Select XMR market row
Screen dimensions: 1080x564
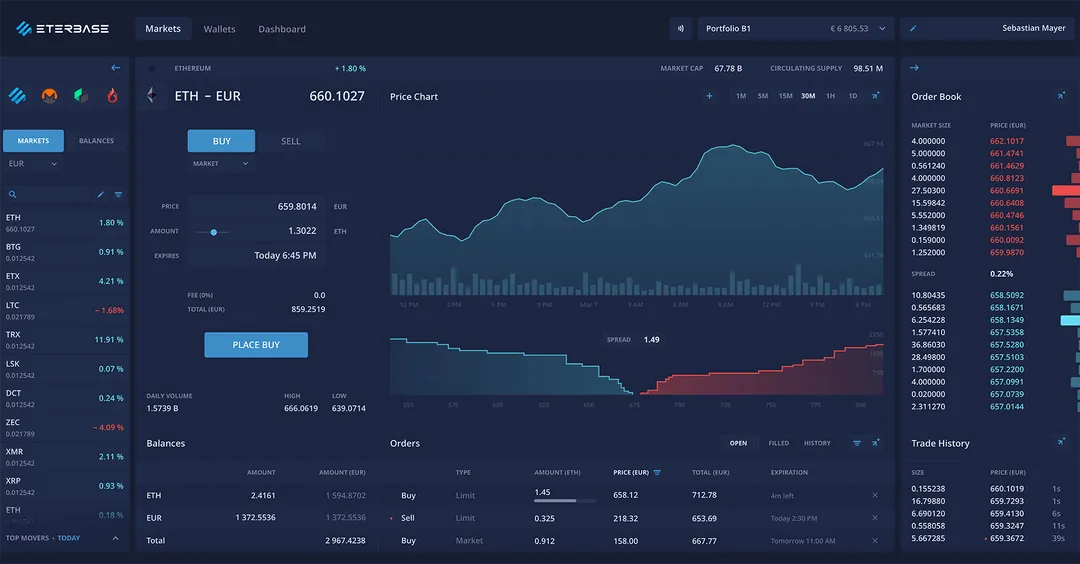(x=64, y=457)
